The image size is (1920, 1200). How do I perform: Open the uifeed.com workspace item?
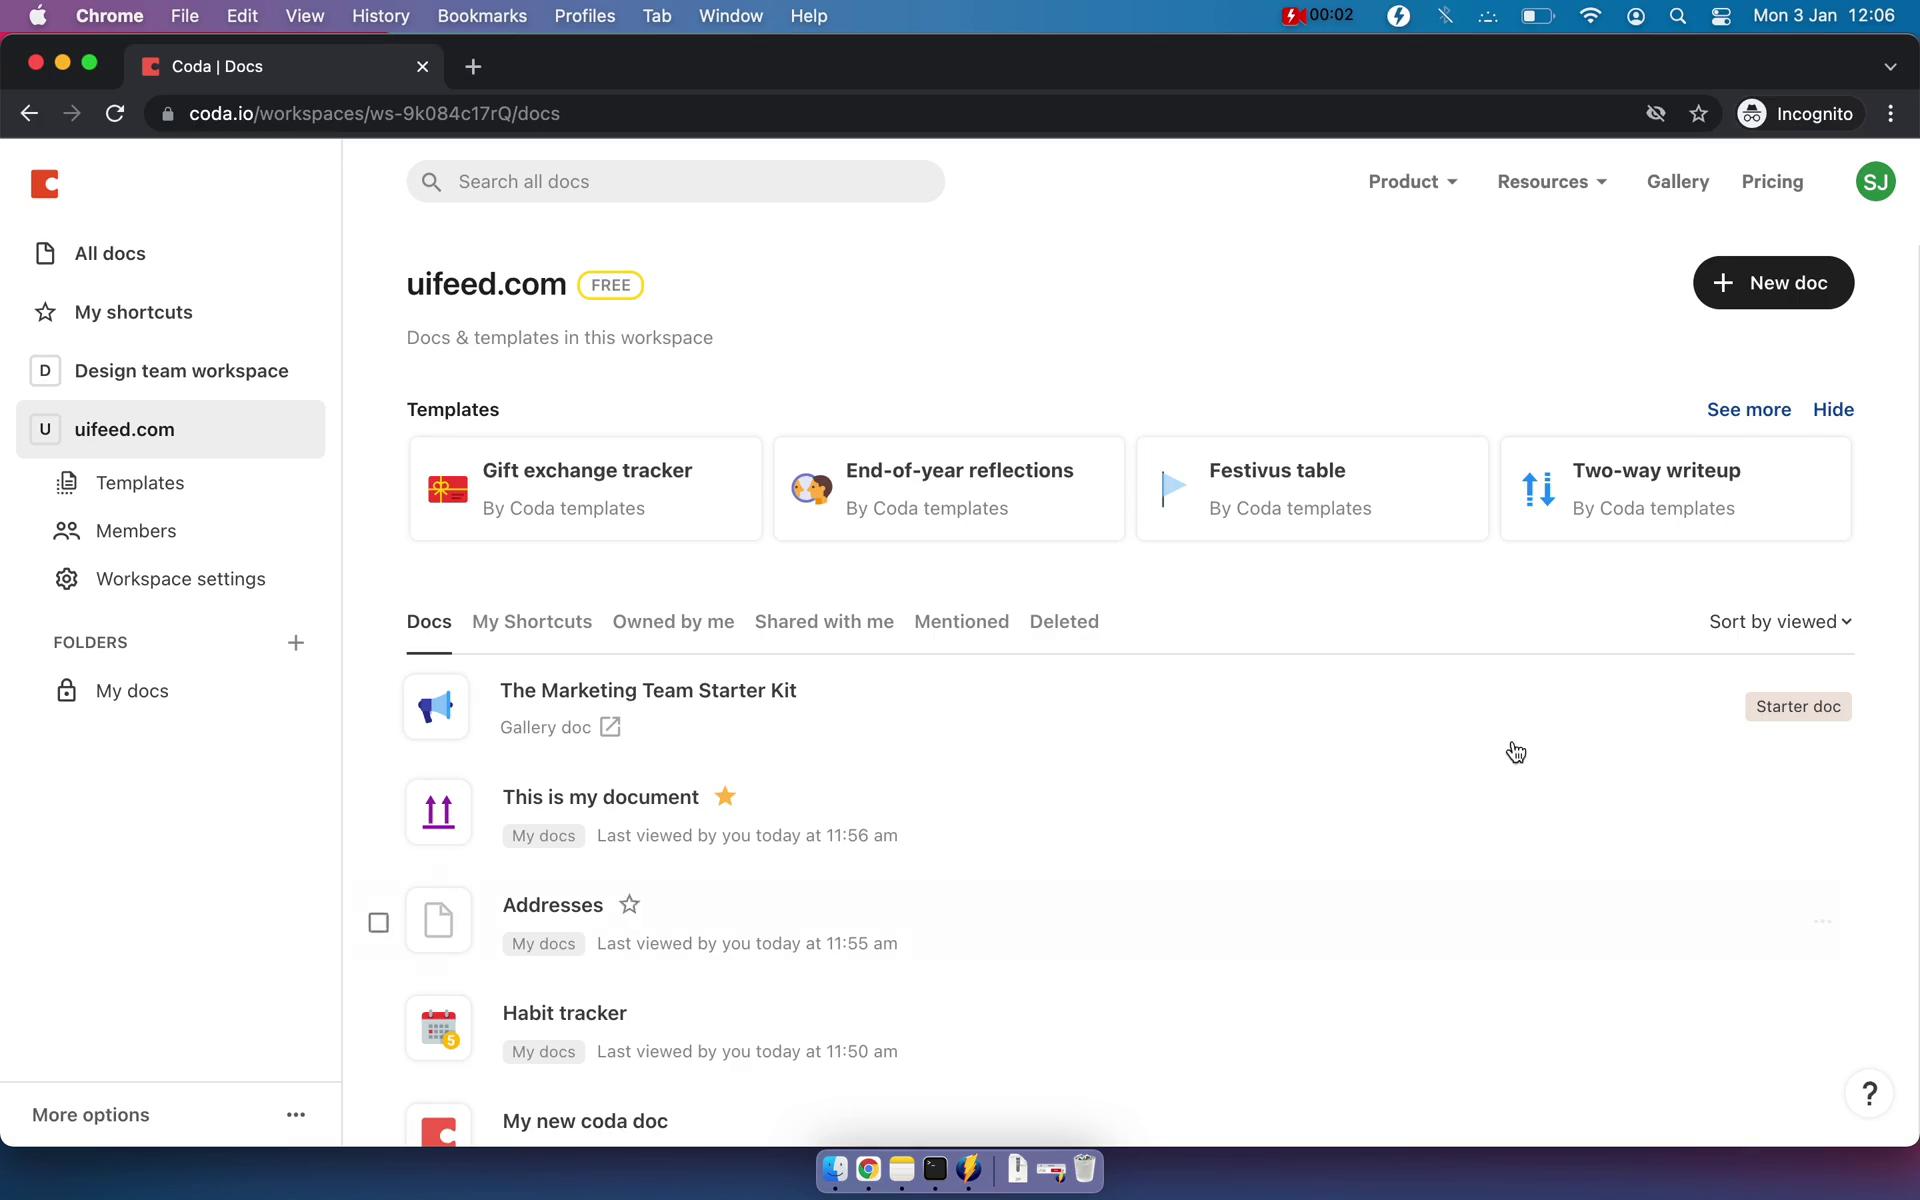123,427
